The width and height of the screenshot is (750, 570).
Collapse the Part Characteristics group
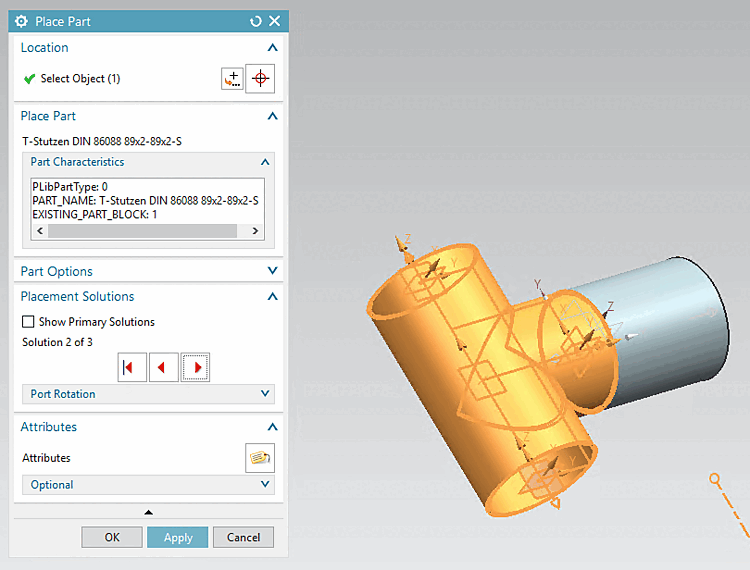[x=265, y=162]
